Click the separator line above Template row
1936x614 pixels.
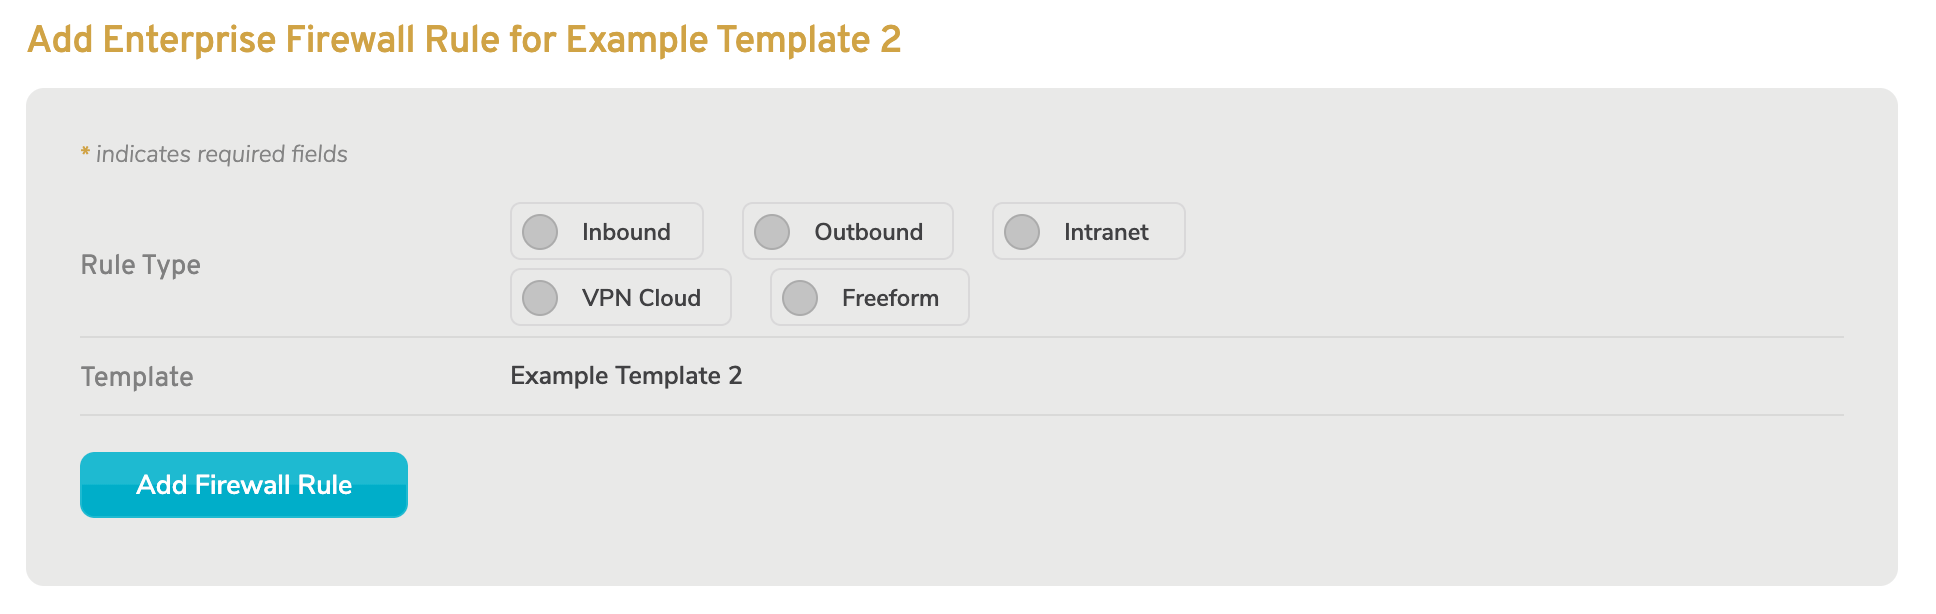[x=960, y=337]
